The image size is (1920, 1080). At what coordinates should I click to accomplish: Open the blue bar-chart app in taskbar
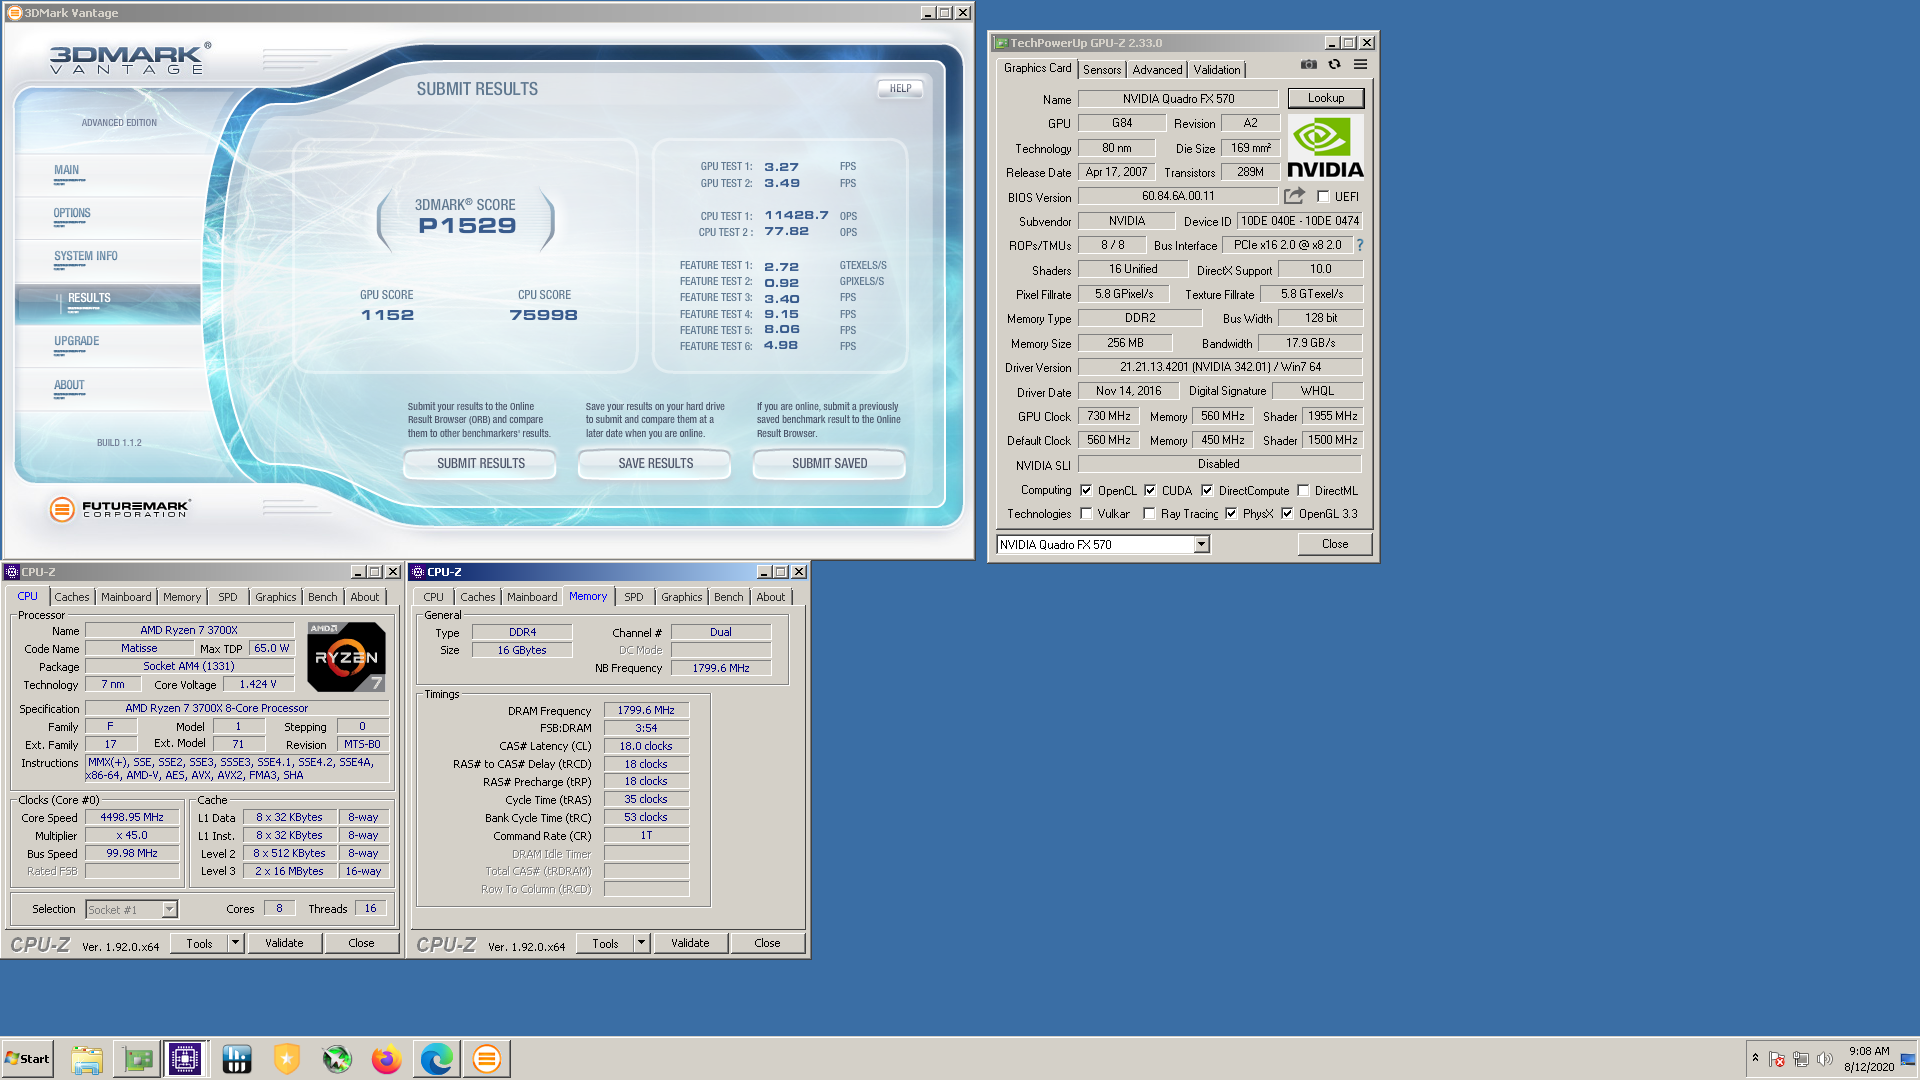(x=236, y=1059)
